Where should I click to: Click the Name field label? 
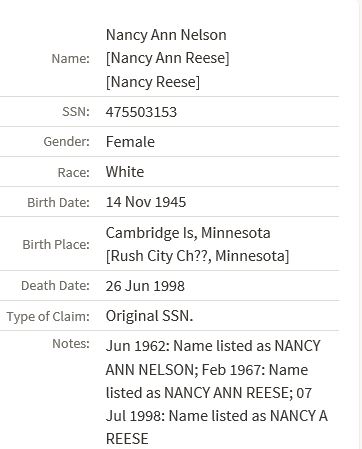71,59
